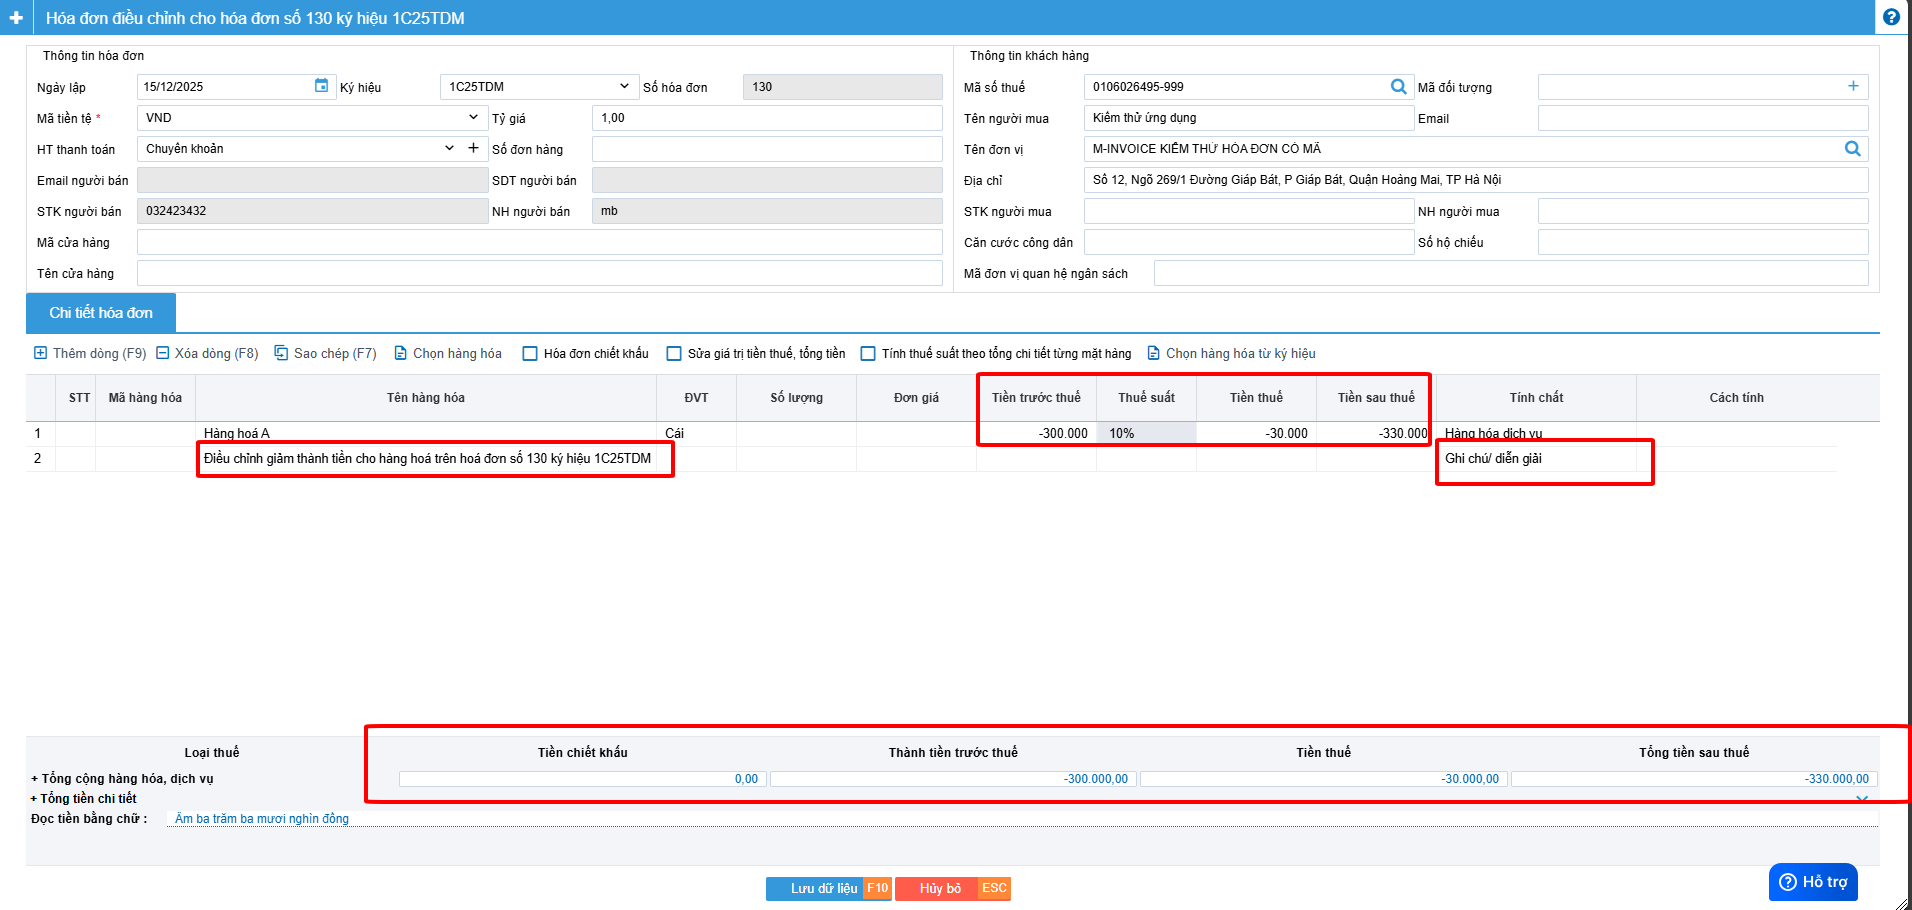The image size is (1912, 910).
Task: Expand the Ký hiệu dropdown
Action: coord(624,87)
